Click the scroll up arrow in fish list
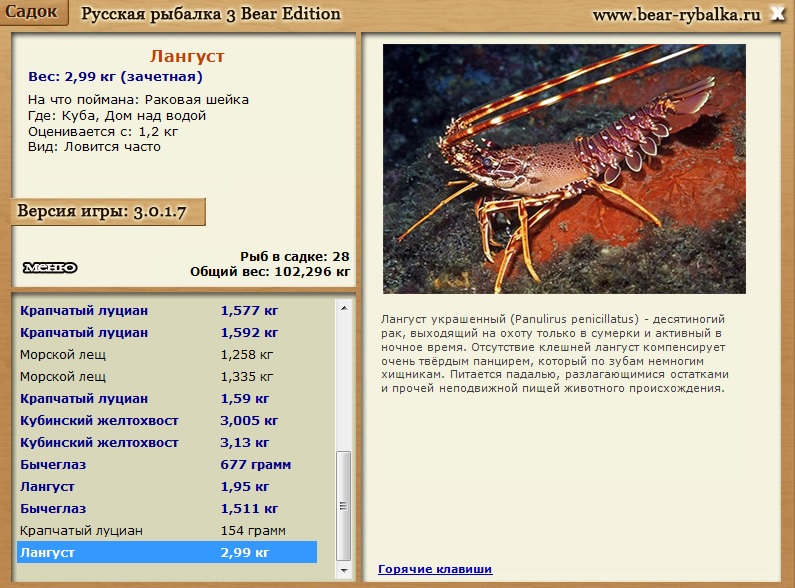Screen dimensions: 795x588 (x=344, y=308)
